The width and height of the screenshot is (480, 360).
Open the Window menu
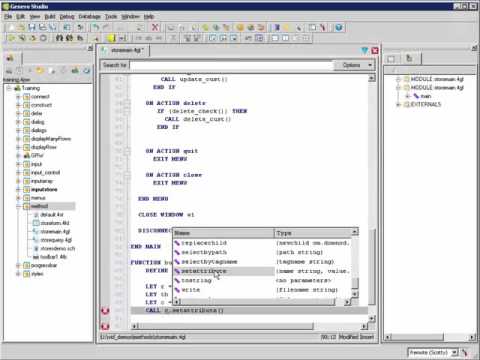(130, 16)
